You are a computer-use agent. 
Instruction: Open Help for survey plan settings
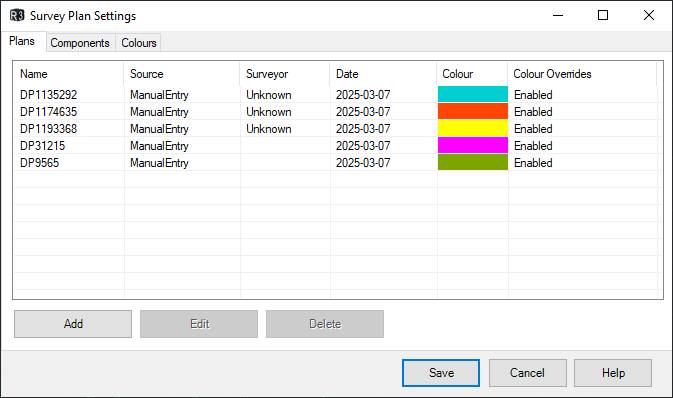[x=613, y=373]
